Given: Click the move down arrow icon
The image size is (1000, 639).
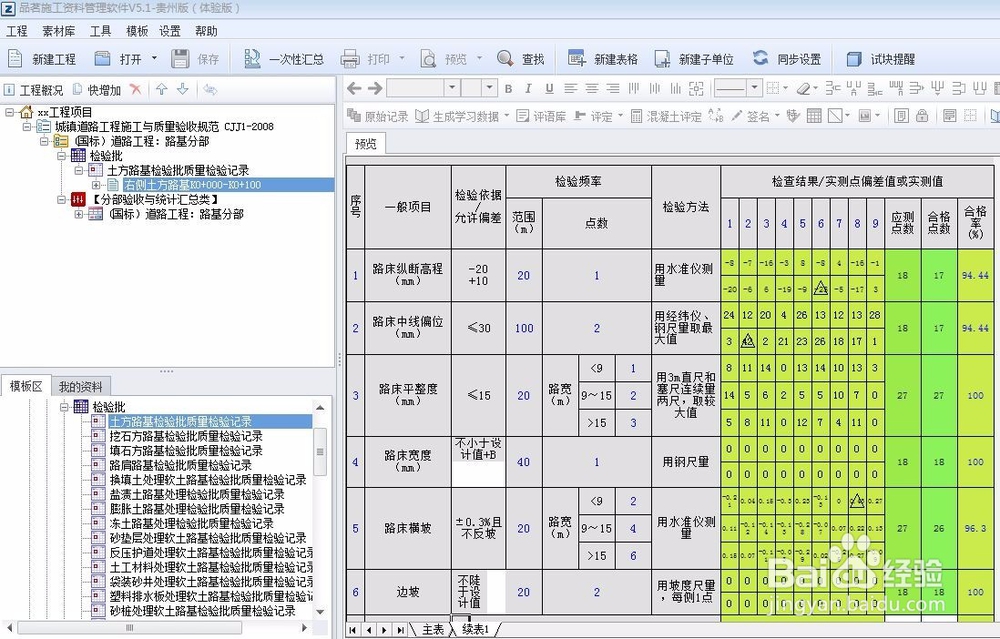Looking at the screenshot, I should point(182,89).
